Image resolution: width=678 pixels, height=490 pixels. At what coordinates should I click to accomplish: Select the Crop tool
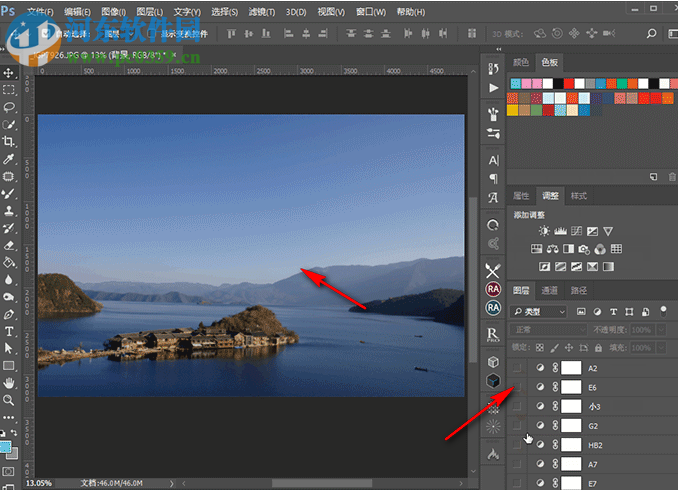[x=9, y=142]
